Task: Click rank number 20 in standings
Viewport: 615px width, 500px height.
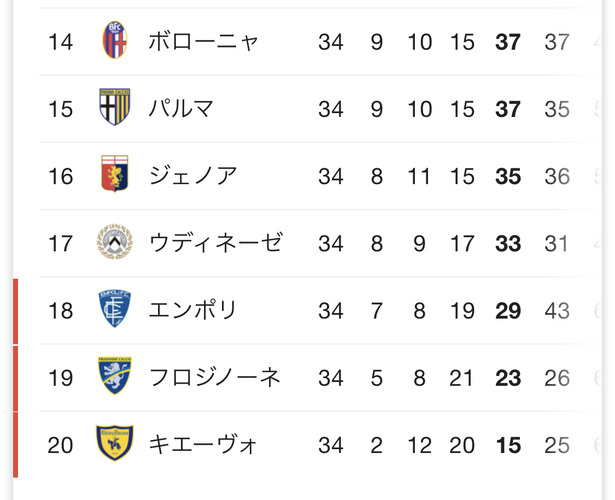Action: point(60,445)
